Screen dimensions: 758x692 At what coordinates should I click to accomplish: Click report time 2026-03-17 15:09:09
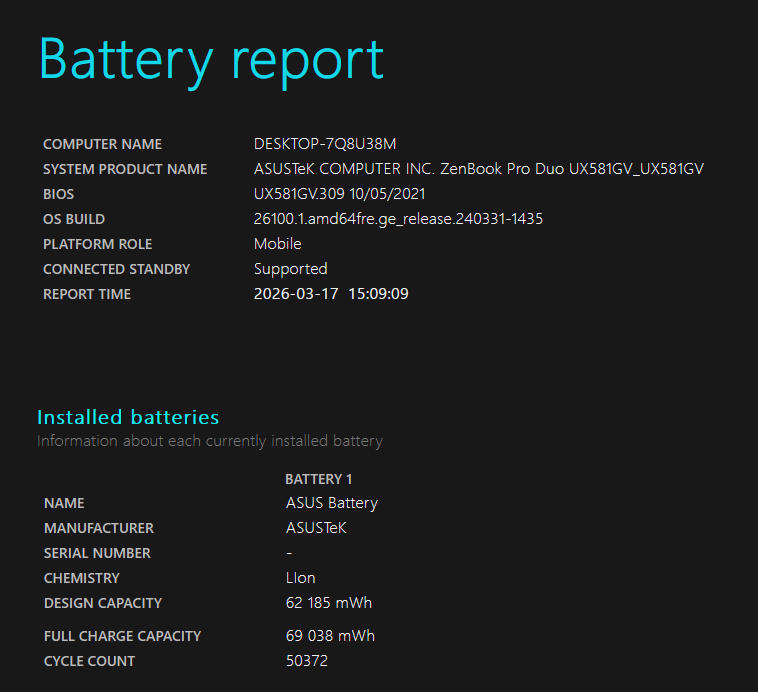coord(331,294)
